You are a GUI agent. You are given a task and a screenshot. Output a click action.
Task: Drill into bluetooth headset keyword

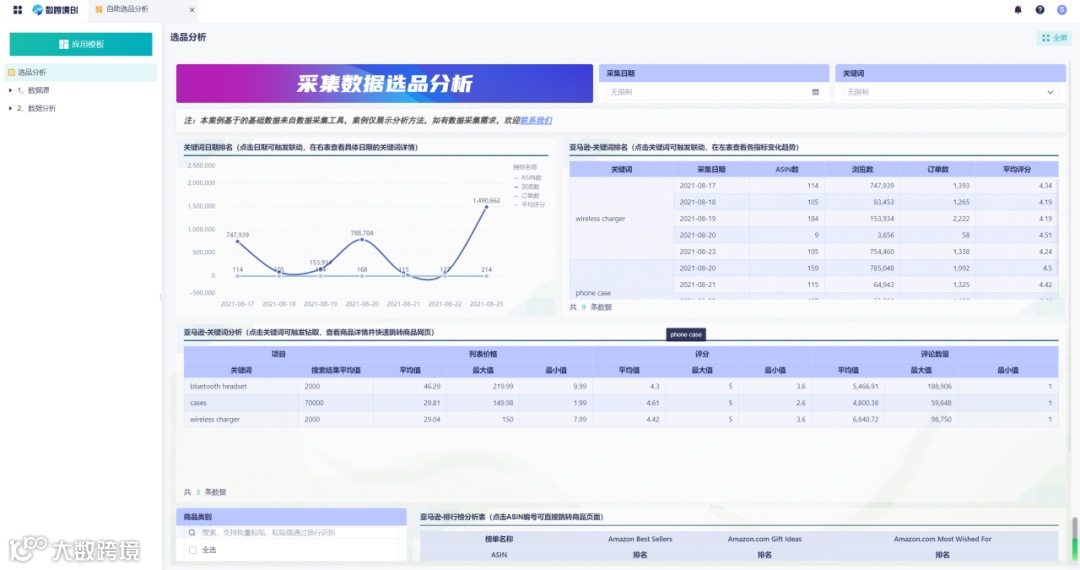pos(218,386)
